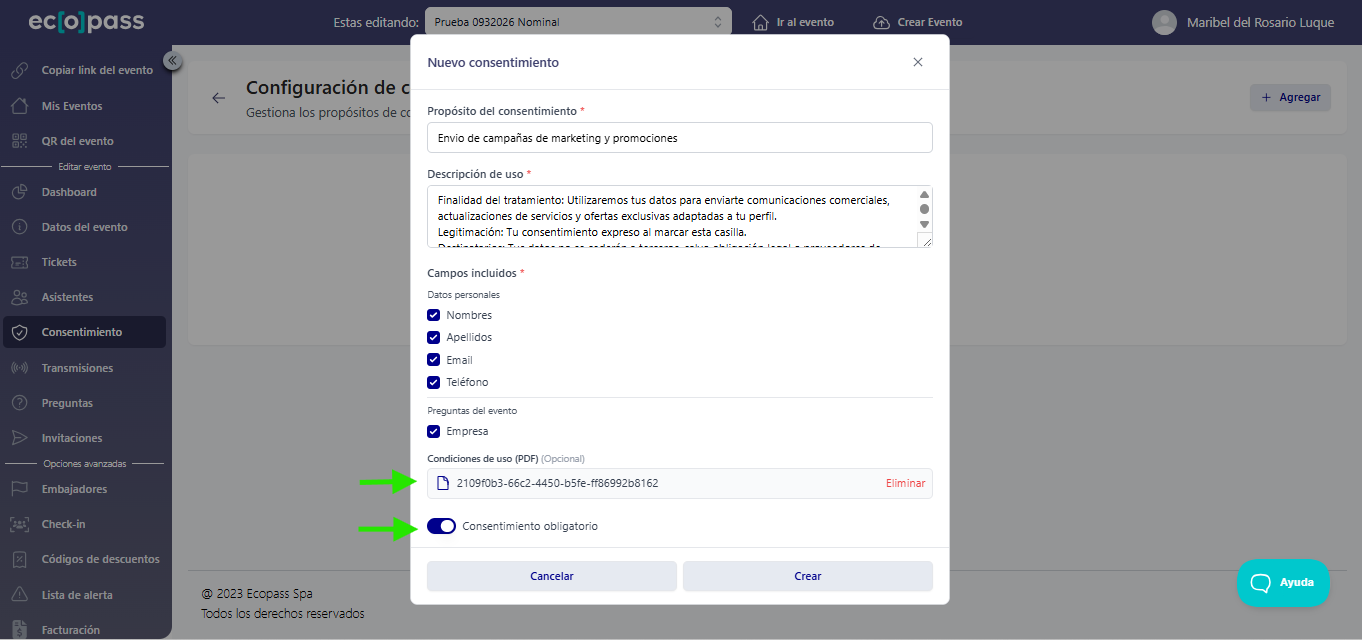Select Preguntas in the sidebar menu
Image resolution: width=1362 pixels, height=640 pixels.
(x=21, y=402)
